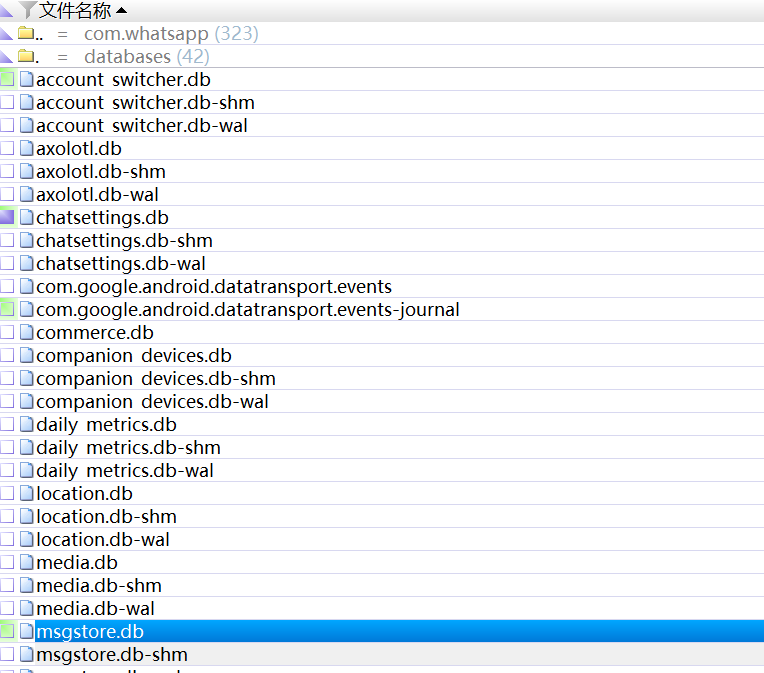
Task: Select file name companion_devices.db-shm
Action: [156, 378]
